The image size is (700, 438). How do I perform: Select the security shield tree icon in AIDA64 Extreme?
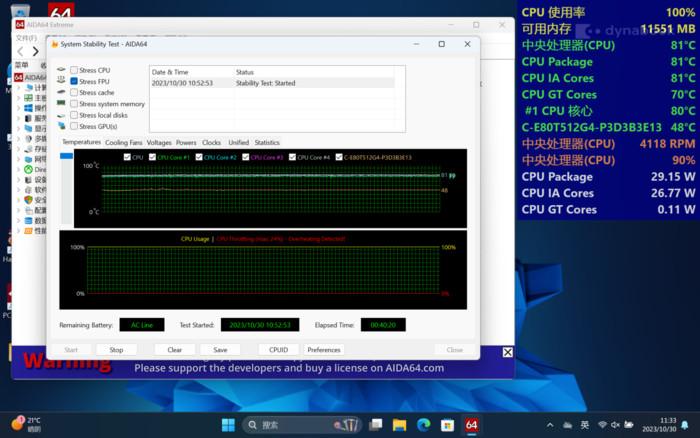coord(28,200)
